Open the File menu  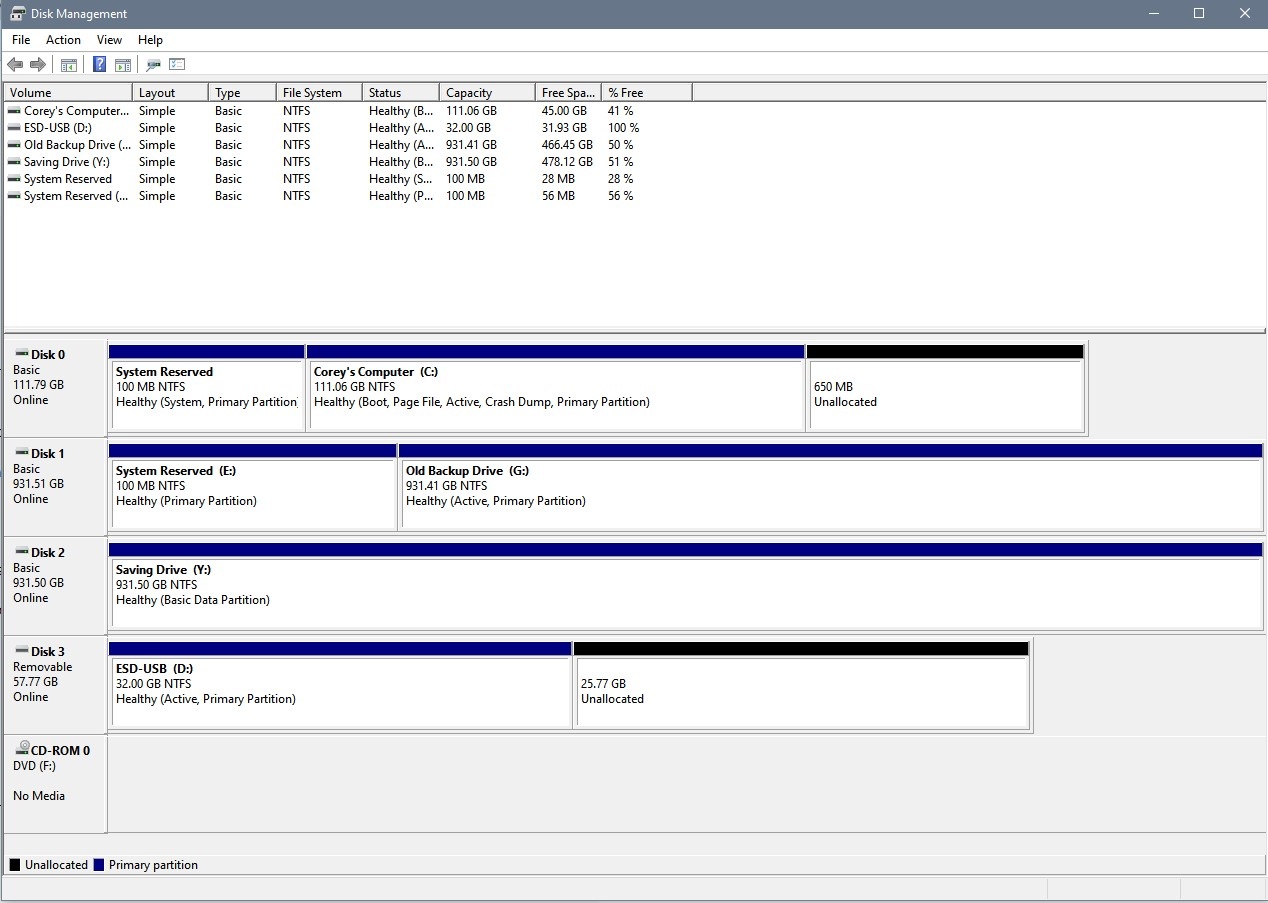coord(20,40)
